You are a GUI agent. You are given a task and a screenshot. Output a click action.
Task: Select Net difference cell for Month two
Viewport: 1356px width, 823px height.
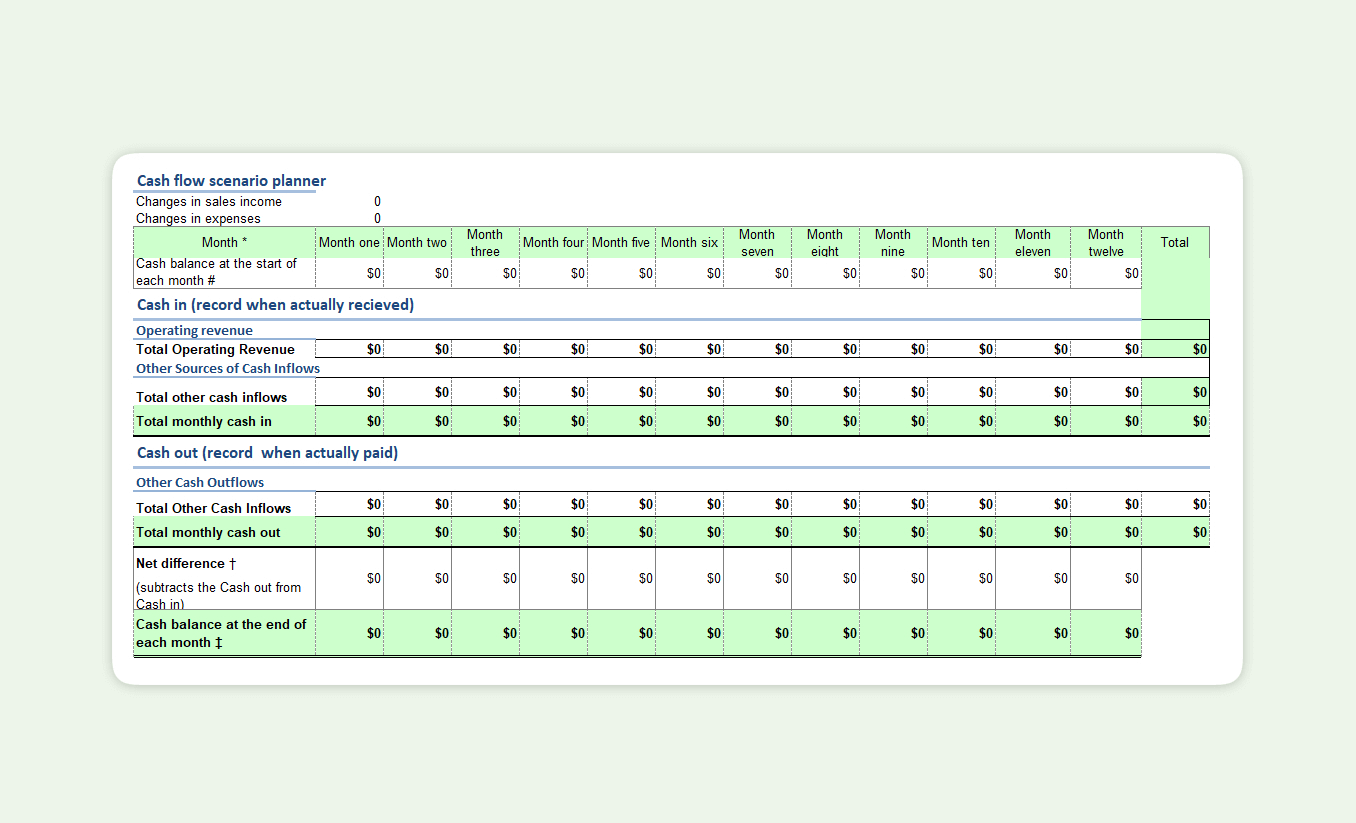tap(418, 579)
